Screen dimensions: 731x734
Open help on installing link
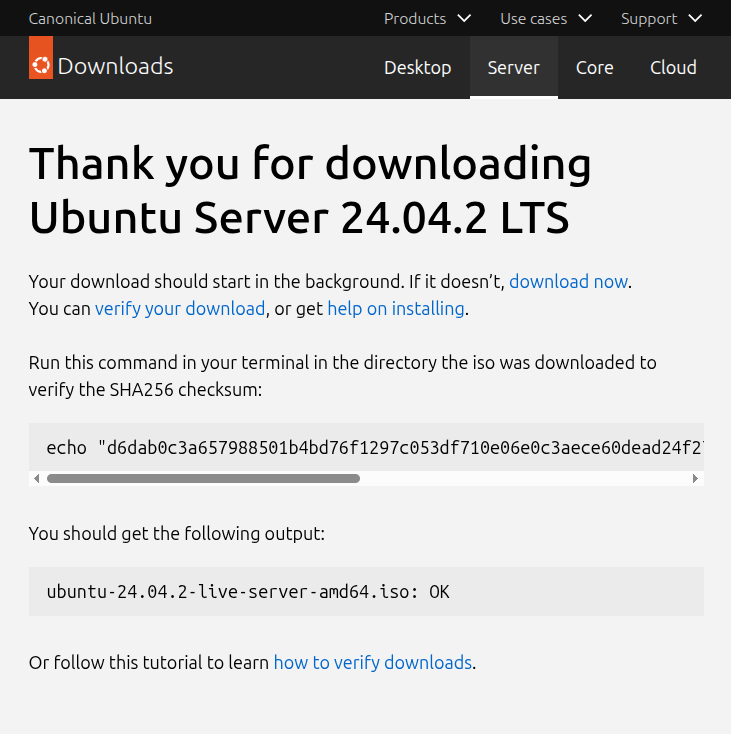point(396,308)
